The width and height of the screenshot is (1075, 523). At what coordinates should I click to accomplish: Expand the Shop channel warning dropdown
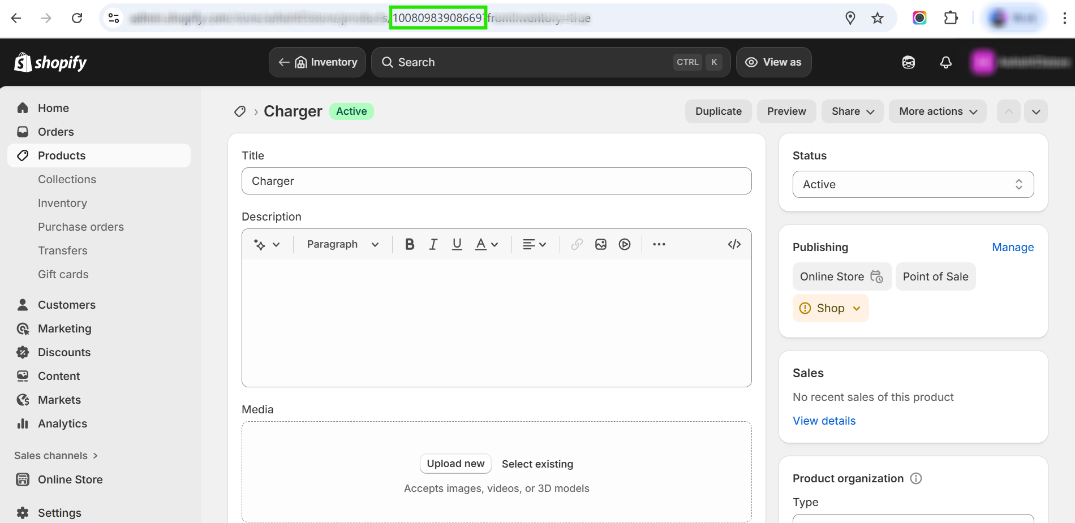point(831,308)
